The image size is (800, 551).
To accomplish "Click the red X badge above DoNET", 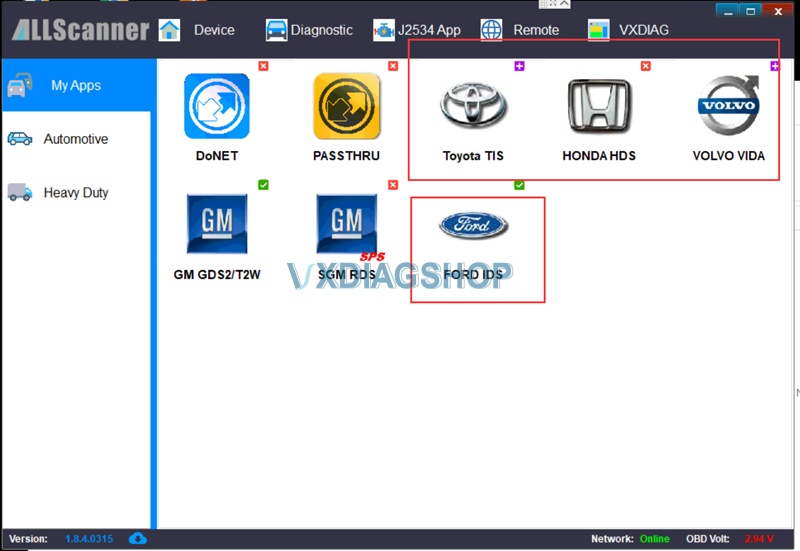I will pyautogui.click(x=263, y=66).
